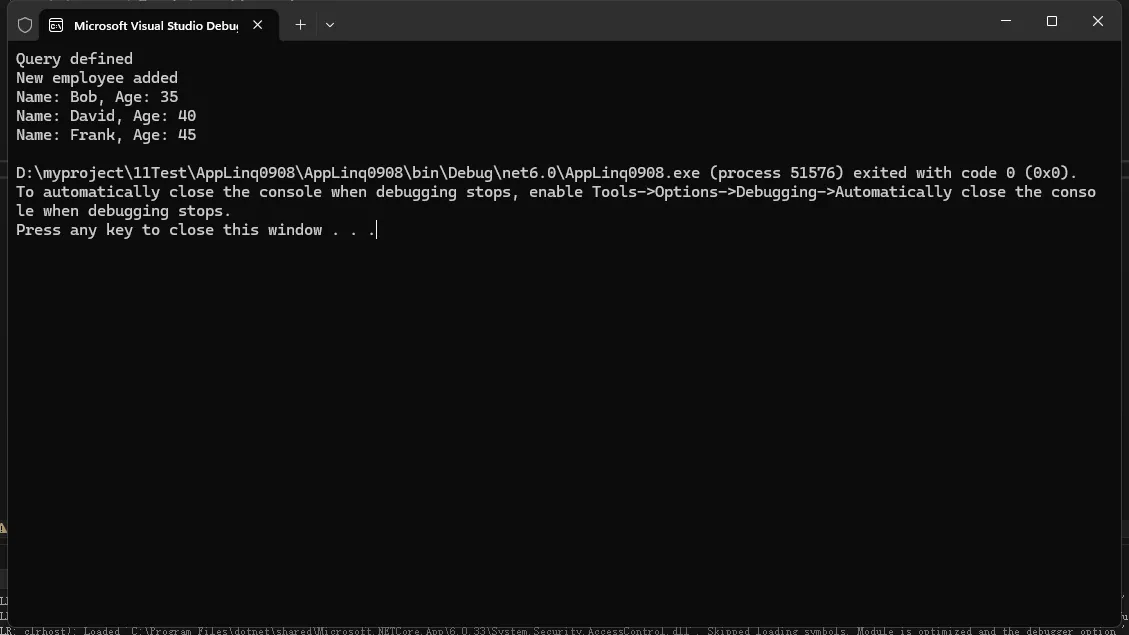
Task: Minimize the terminal window
Action: [1006, 21]
